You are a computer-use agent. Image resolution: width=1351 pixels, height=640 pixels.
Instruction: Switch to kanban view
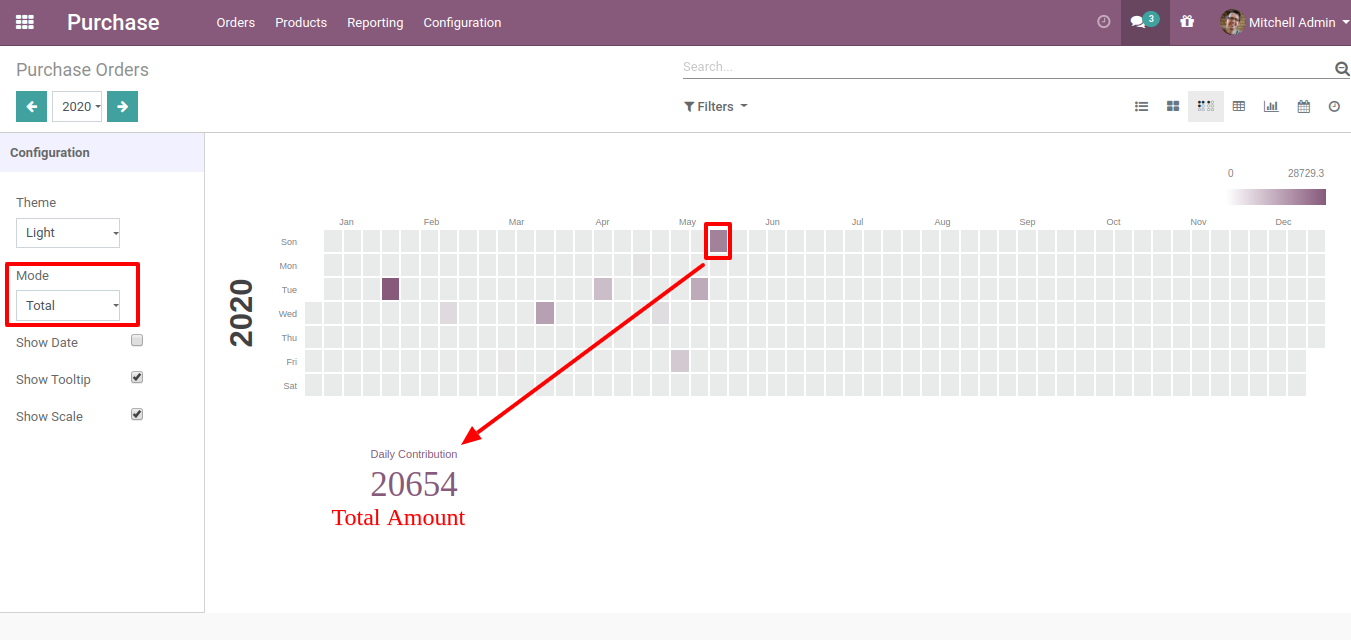tap(1173, 106)
